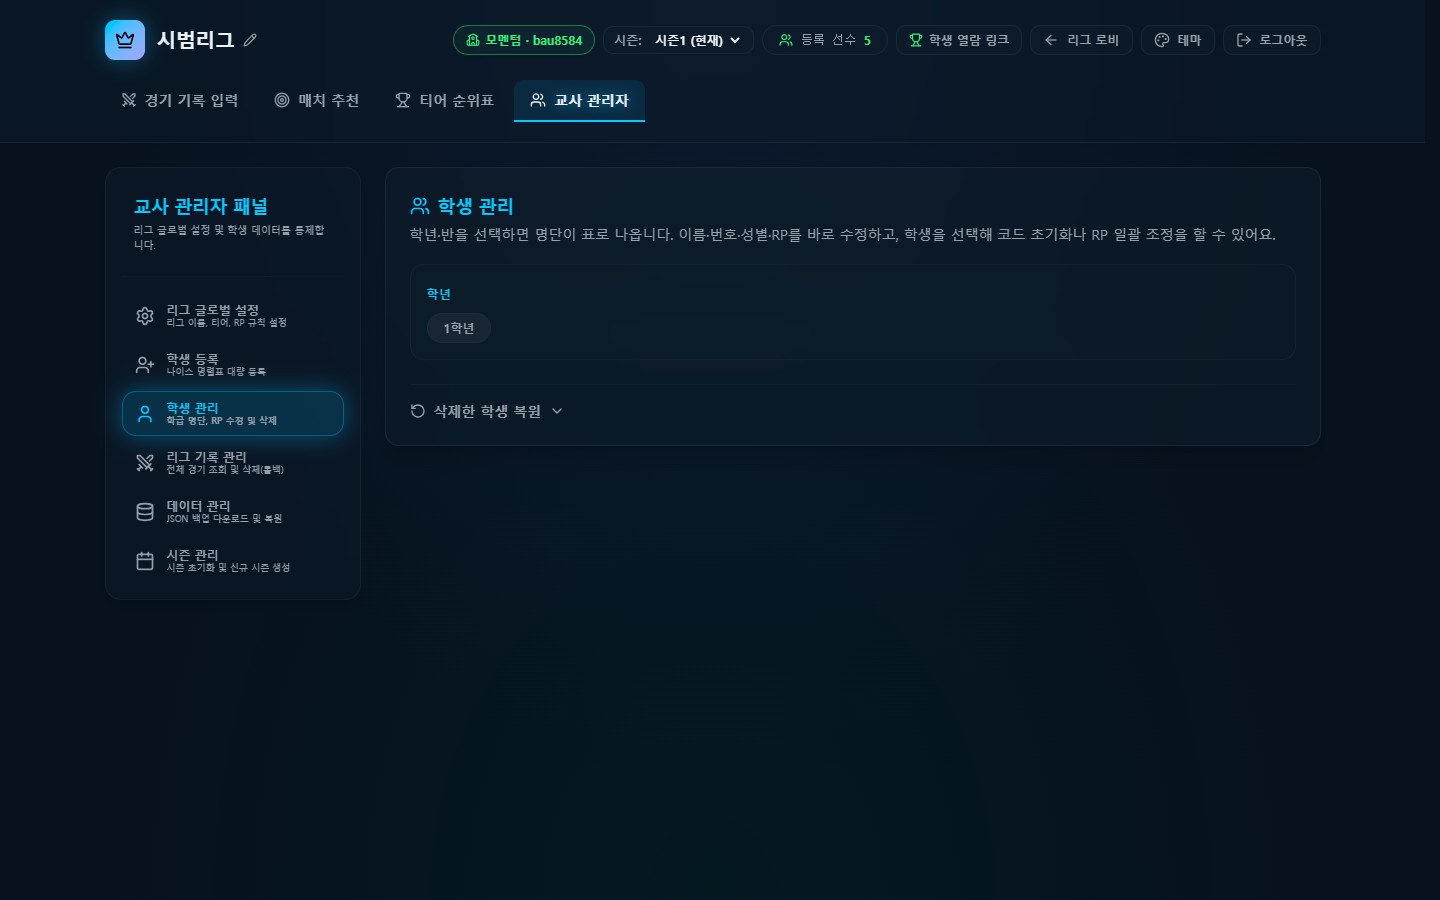Click the calendar icon for 시즌 관리
Screen dimensions: 1440x900
[145, 561]
